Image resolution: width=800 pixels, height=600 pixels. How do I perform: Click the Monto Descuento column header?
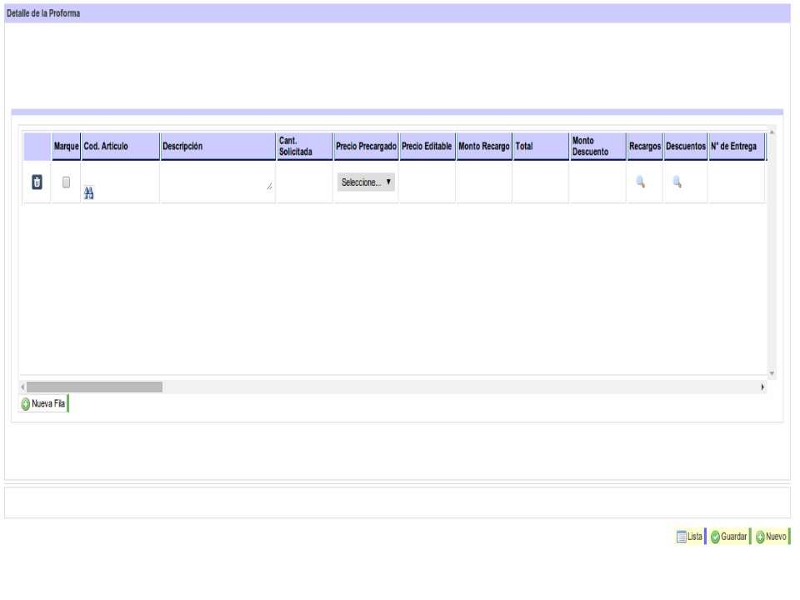[589, 146]
